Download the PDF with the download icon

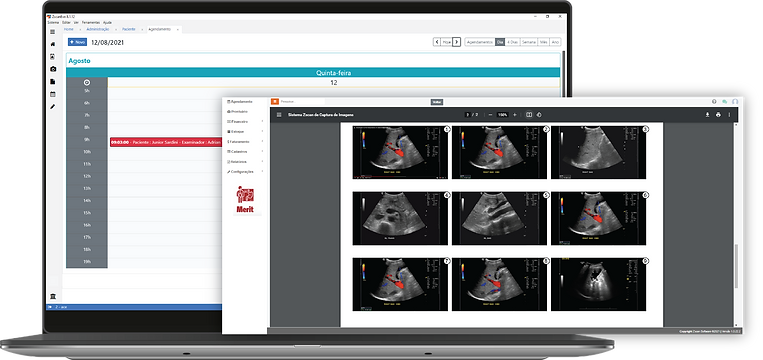pos(708,115)
